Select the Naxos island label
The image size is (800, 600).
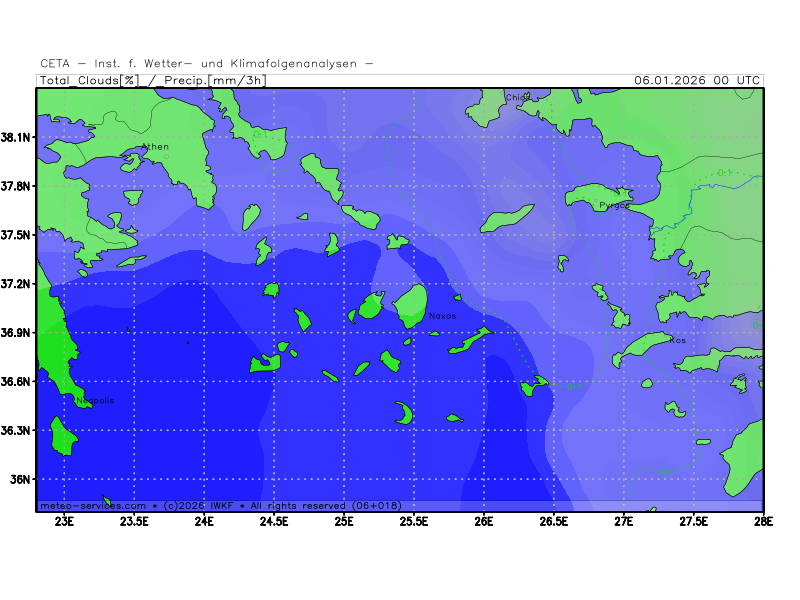442,316
